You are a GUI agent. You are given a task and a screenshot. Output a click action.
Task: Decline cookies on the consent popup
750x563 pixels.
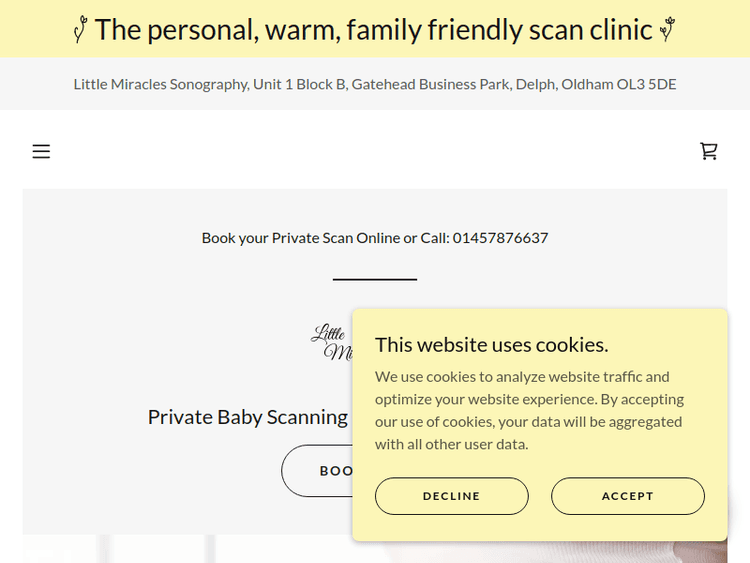point(451,496)
